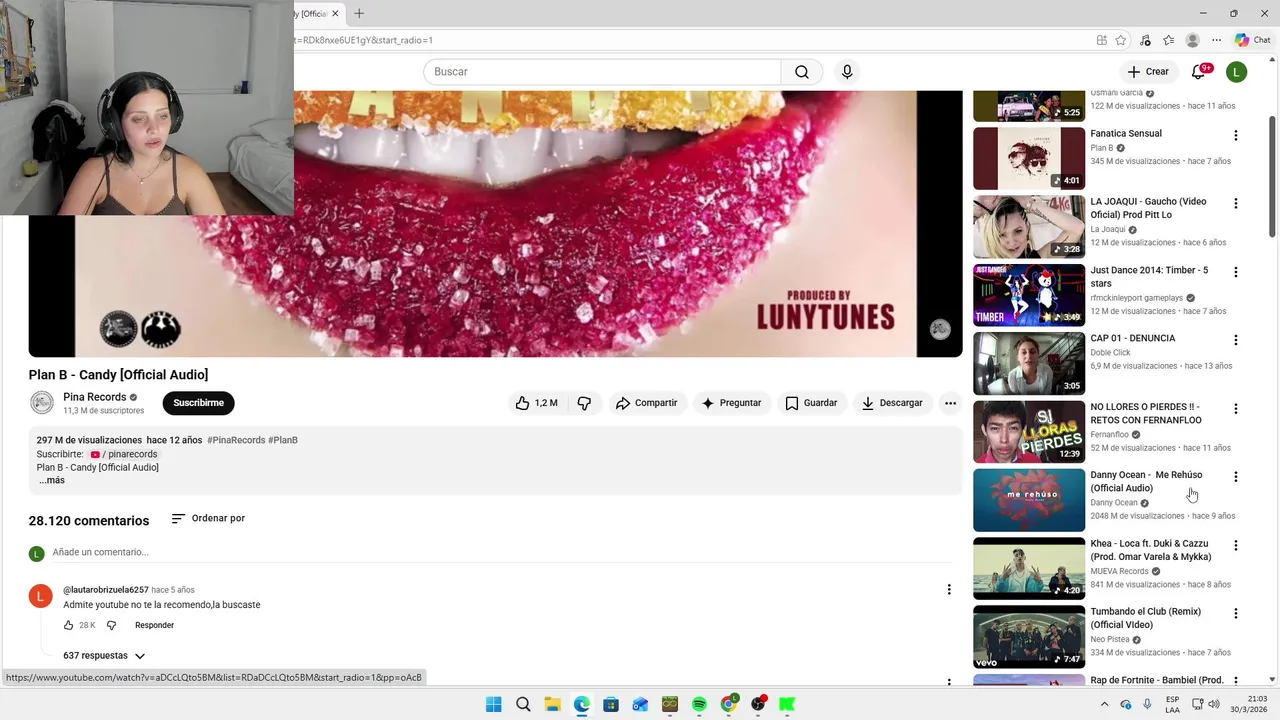Subscribe with the Suscribirme button
Screen dimensions: 1280x720
198,403
